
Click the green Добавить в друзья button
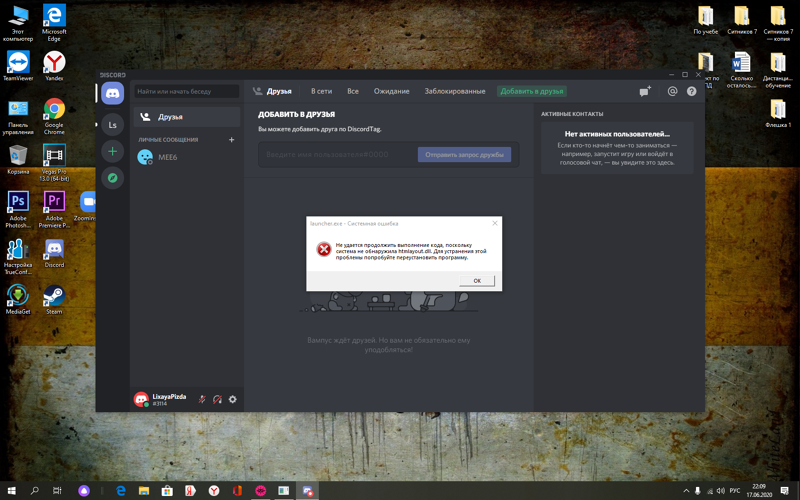click(x=532, y=91)
